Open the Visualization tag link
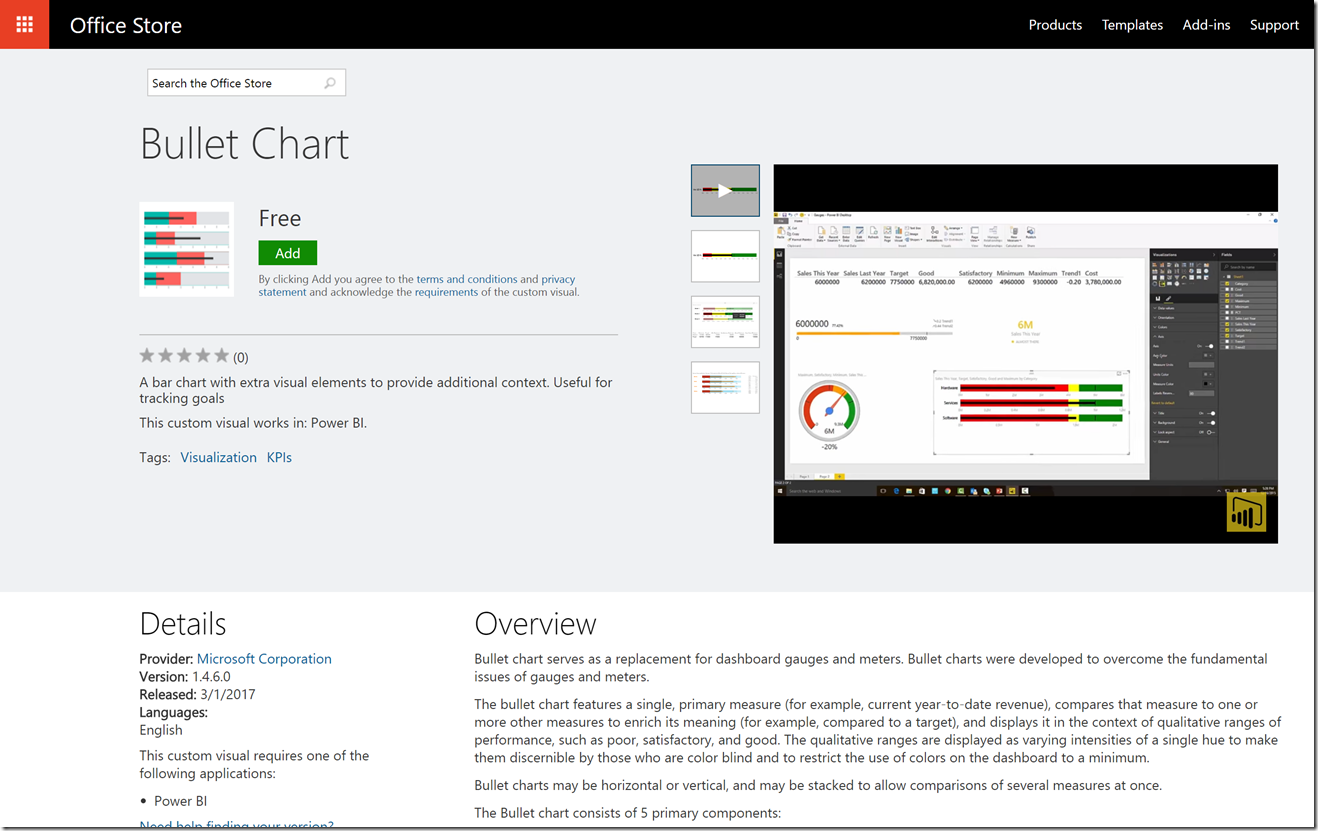Screen dimensions: 1318x831 coord(219,457)
